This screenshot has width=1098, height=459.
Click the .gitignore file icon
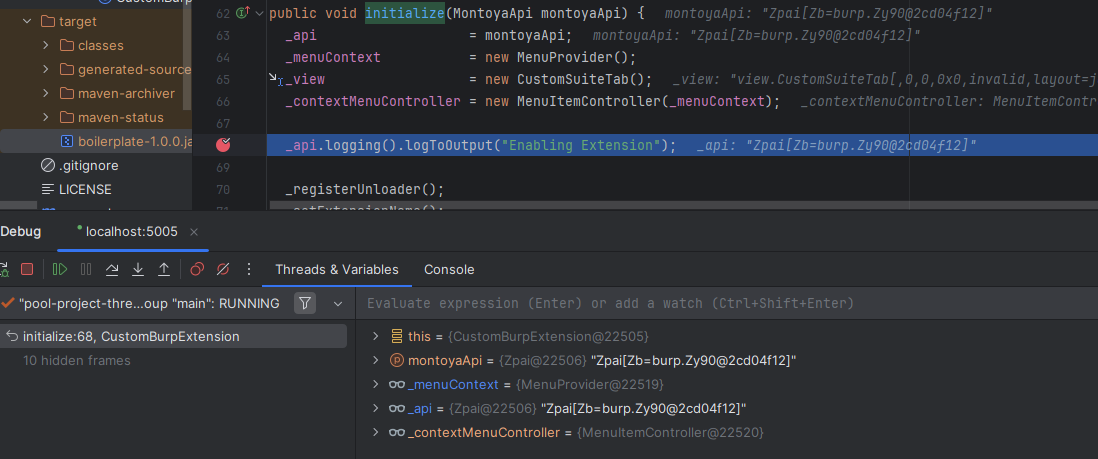[x=48, y=165]
